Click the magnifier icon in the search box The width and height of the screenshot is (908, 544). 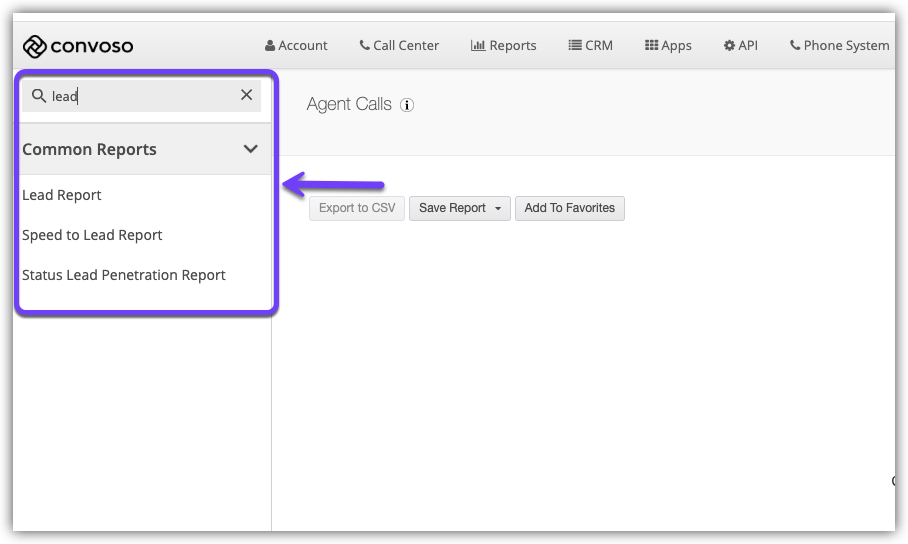(39, 96)
